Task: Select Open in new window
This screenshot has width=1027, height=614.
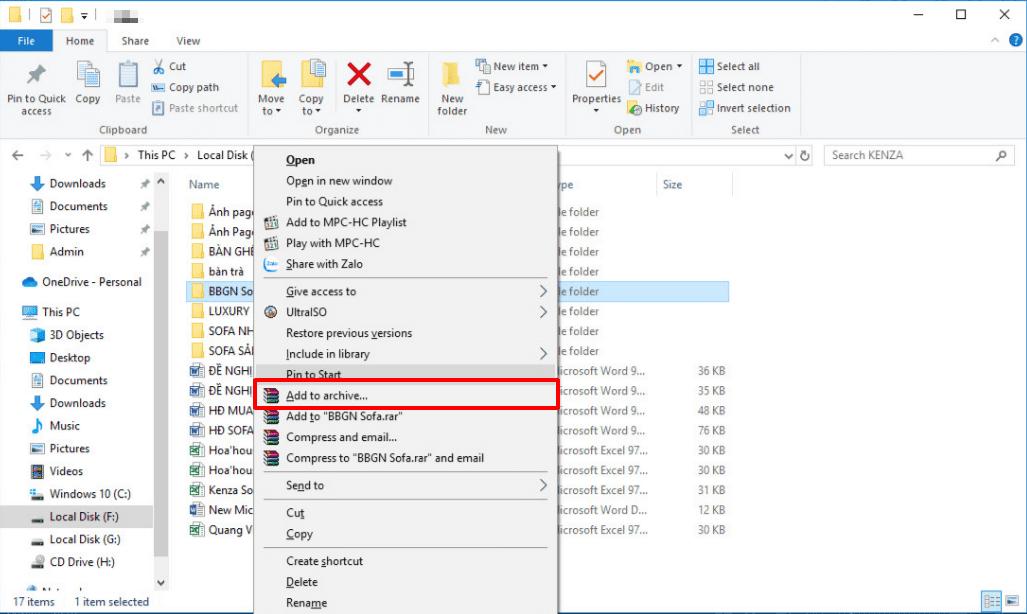Action: point(405,181)
